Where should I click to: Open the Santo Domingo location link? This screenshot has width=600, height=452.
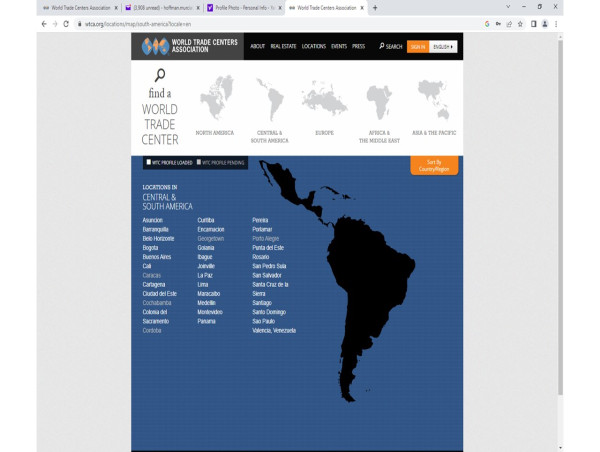click(x=269, y=312)
